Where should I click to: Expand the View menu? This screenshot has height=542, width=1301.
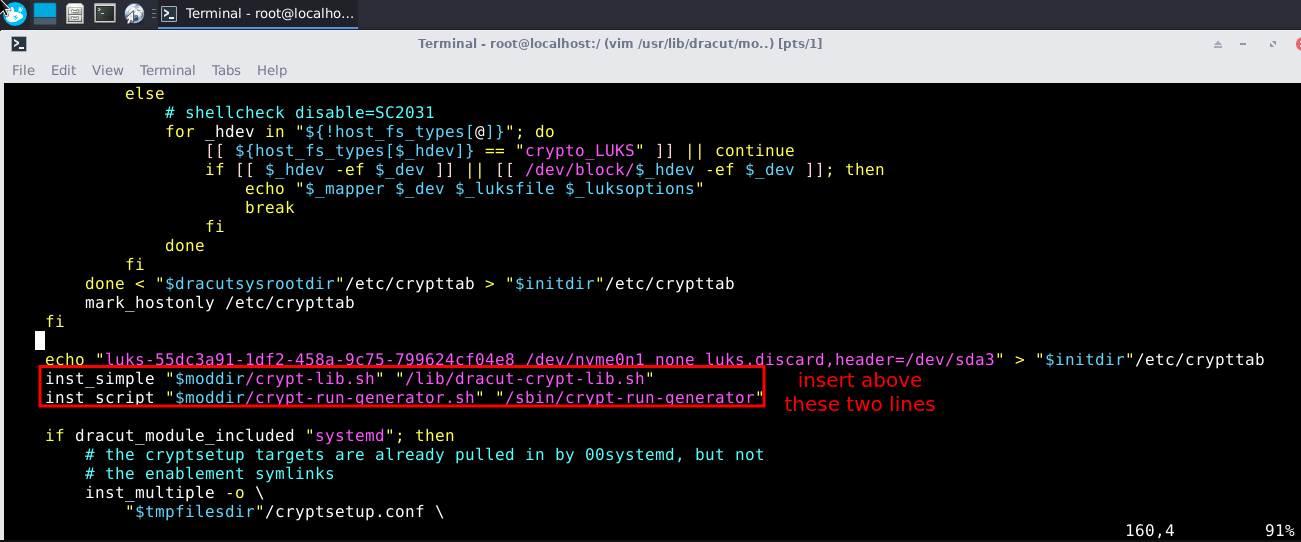point(107,70)
